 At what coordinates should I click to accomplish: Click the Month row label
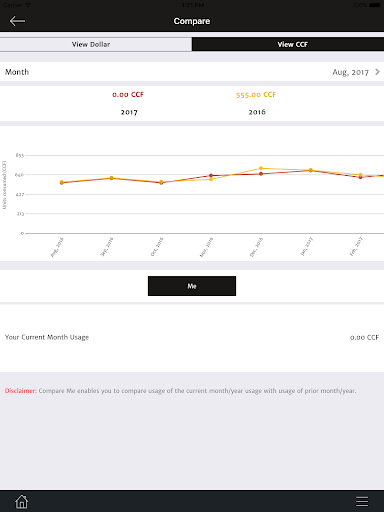17,72
